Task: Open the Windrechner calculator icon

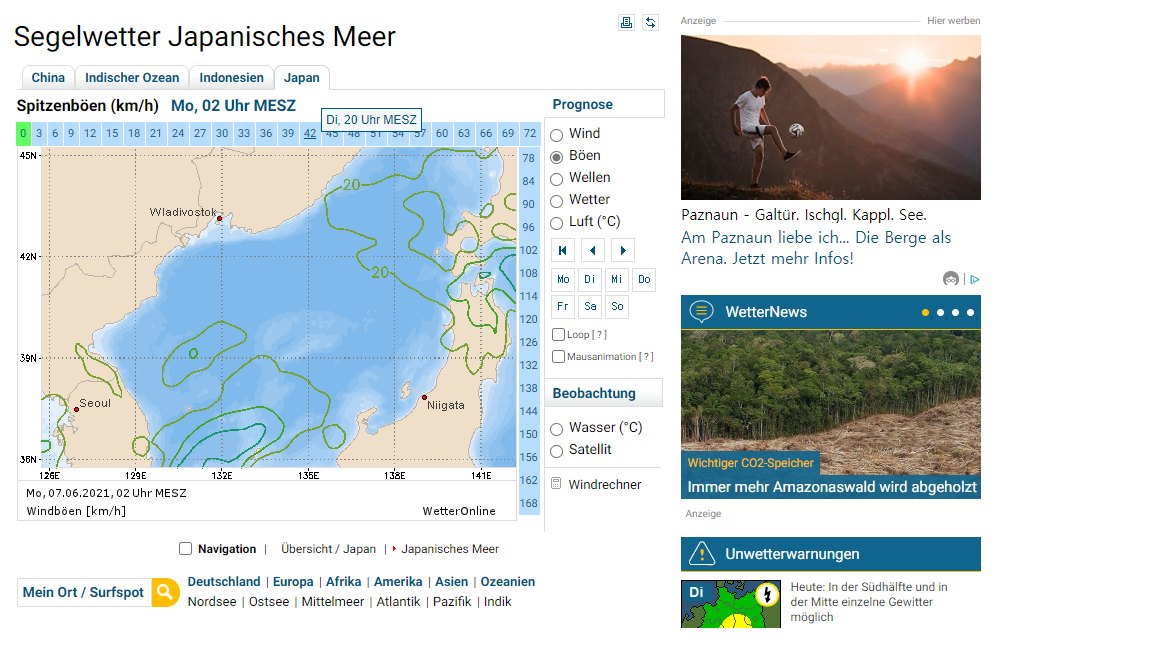Action: (x=556, y=484)
